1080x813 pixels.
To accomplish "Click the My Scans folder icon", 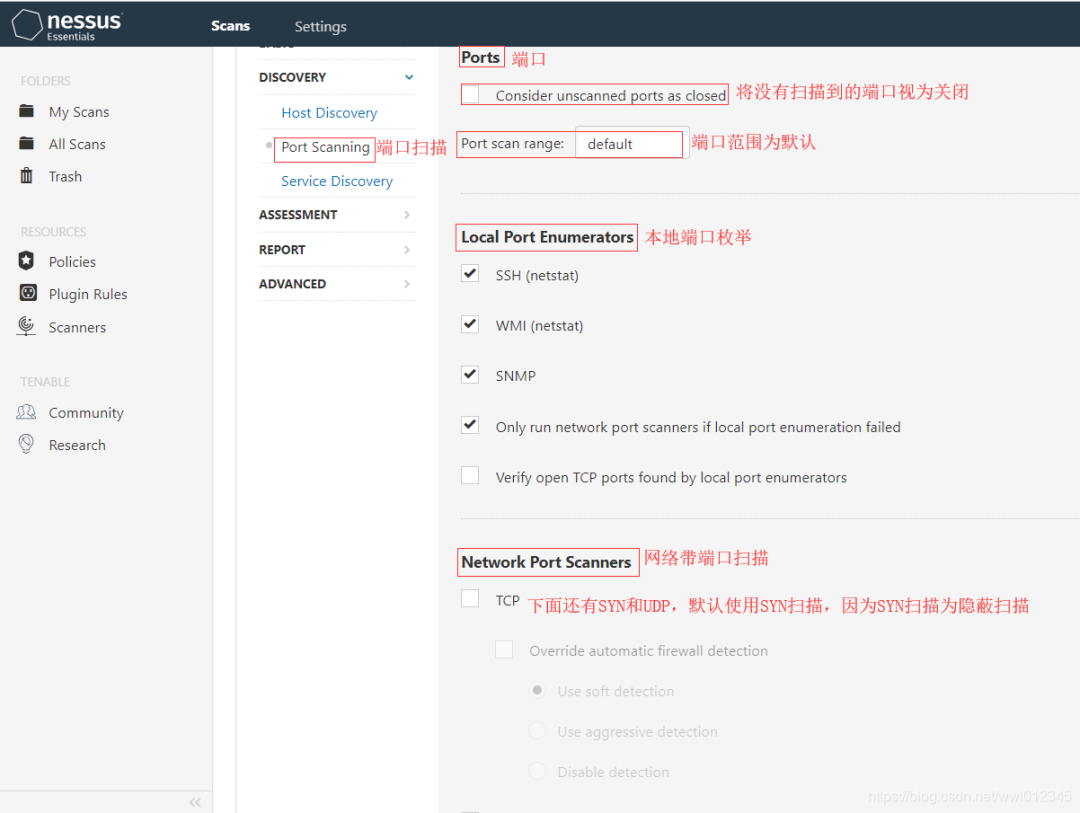I will (x=26, y=111).
